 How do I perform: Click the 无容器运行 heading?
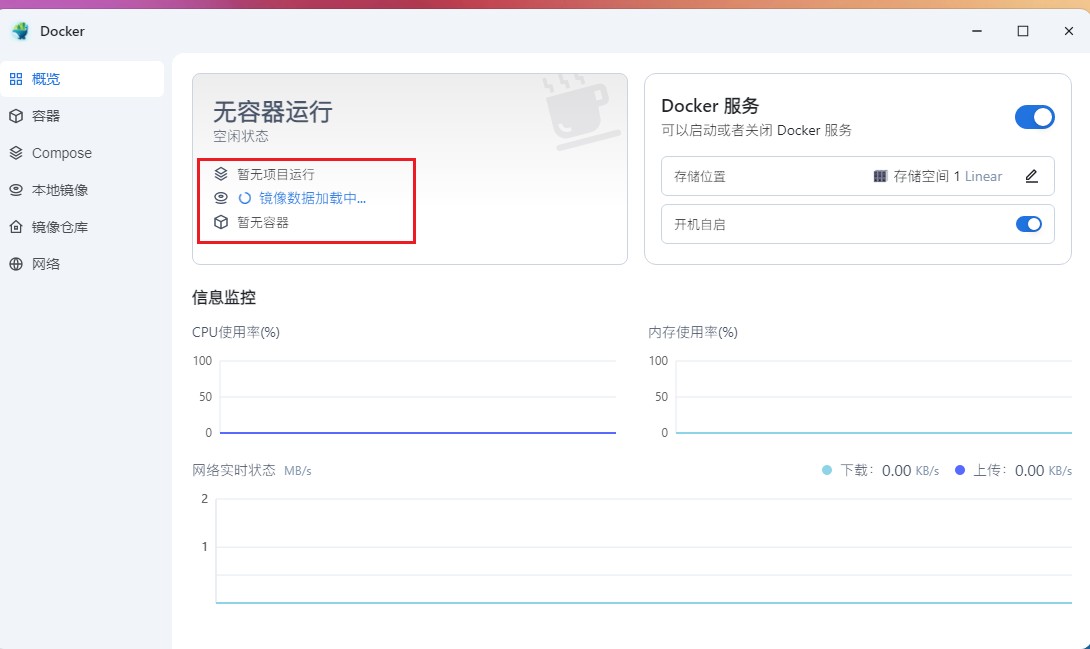tap(272, 112)
